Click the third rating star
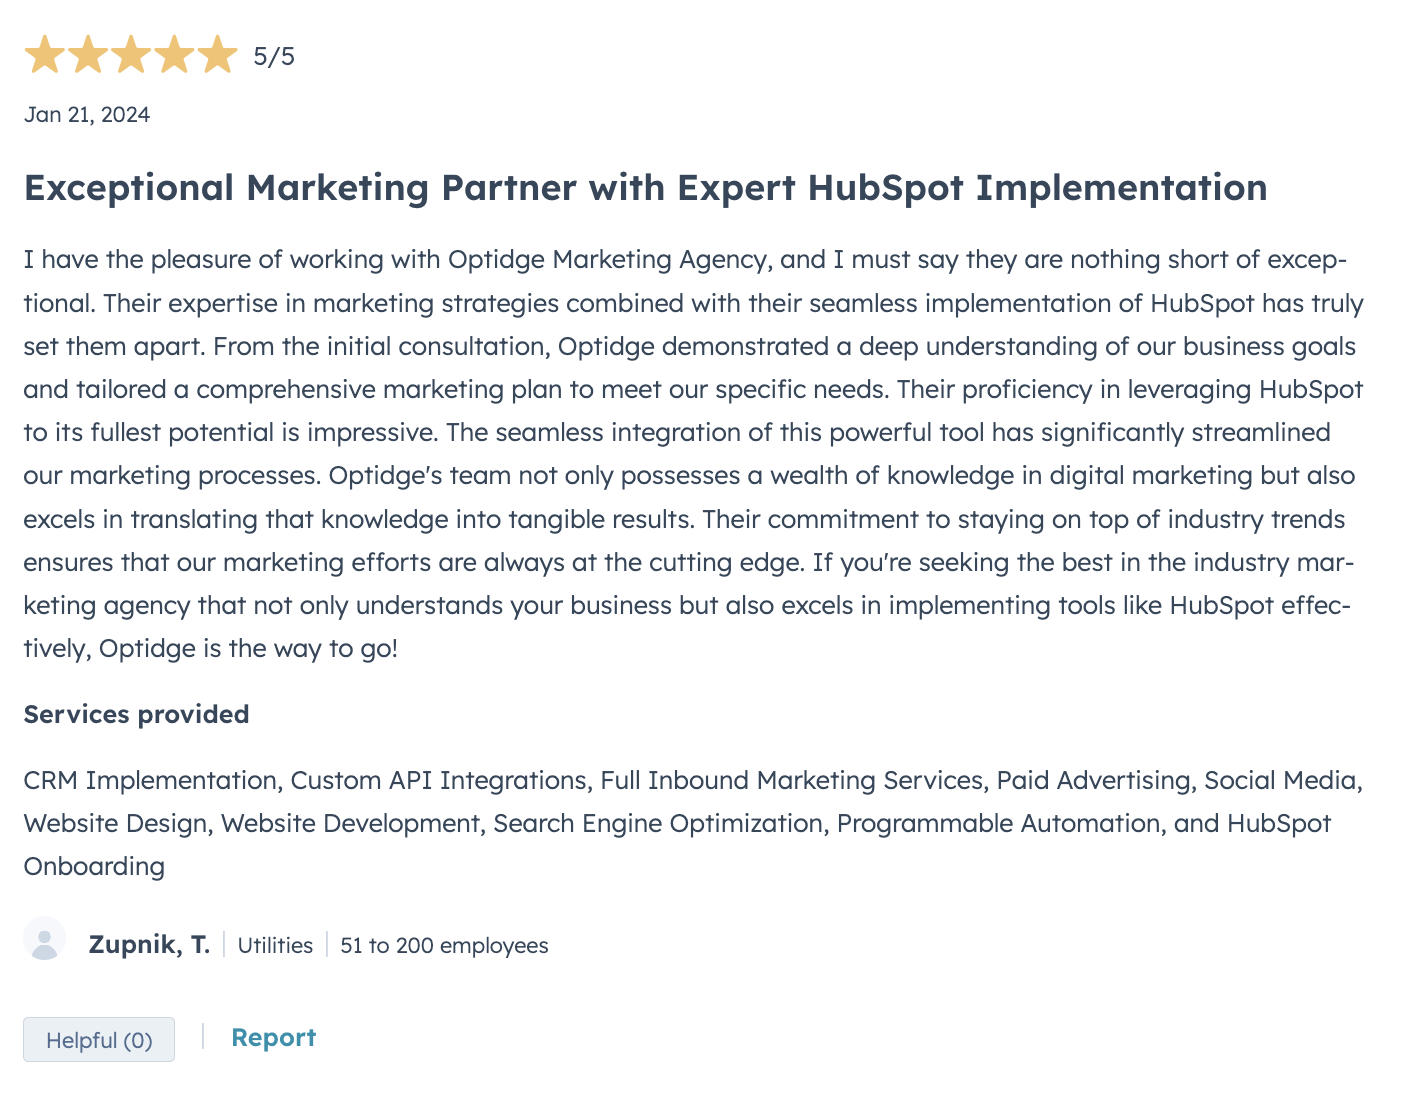The image size is (1426, 1096). click(131, 56)
